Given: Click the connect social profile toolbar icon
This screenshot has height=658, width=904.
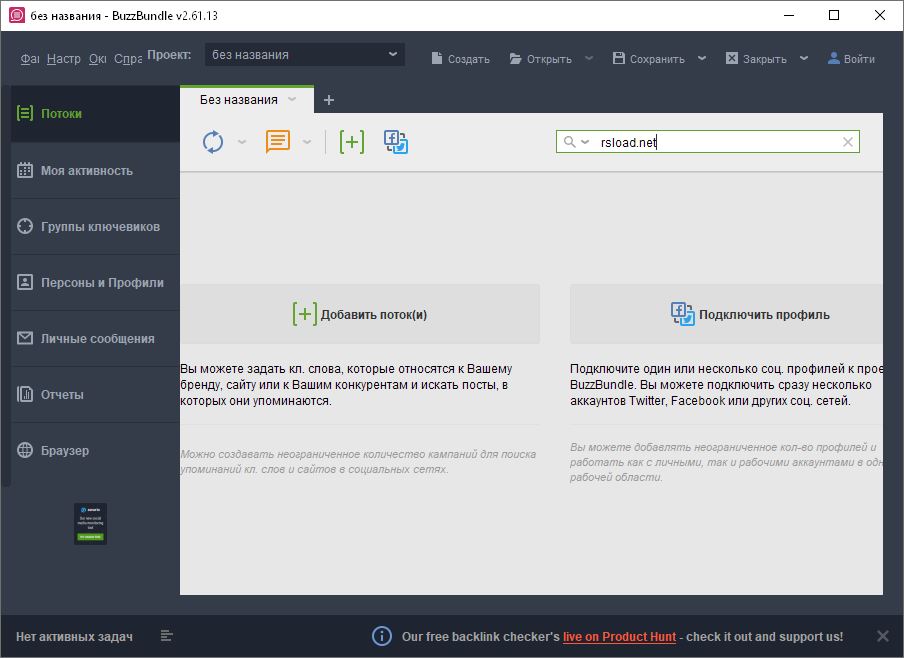Looking at the screenshot, I should 396,142.
